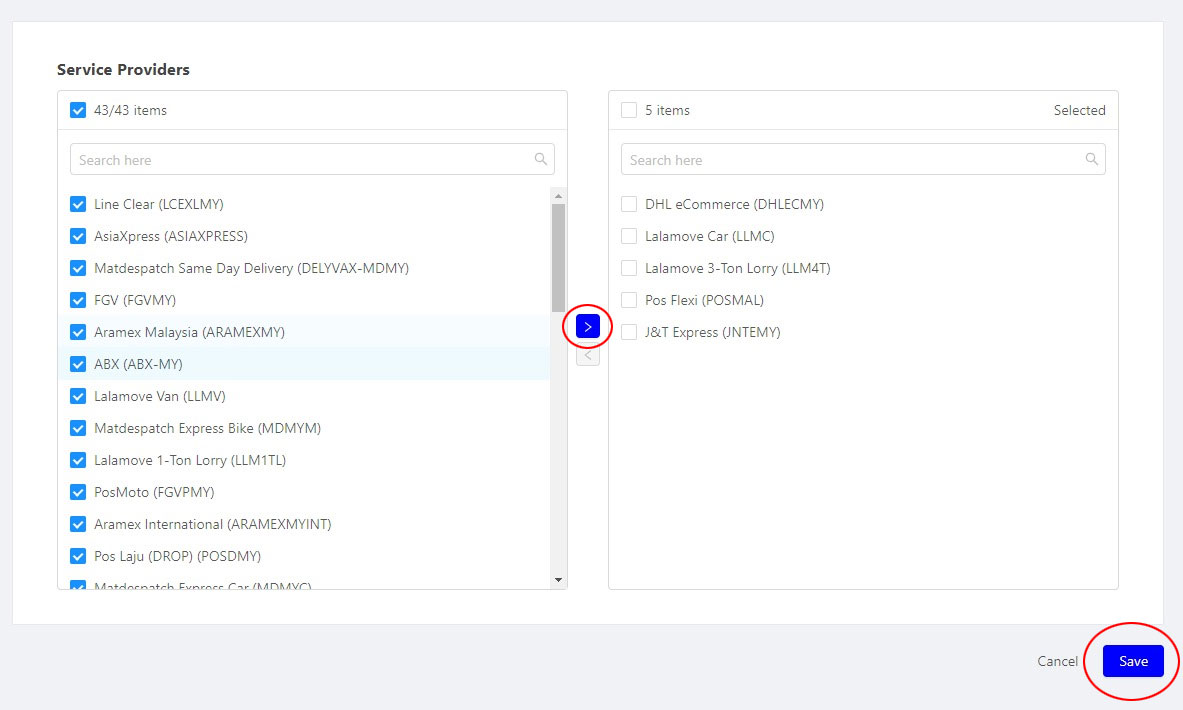Uncheck PosMoto (FGVPMY) checkbox

pyautogui.click(x=78, y=492)
